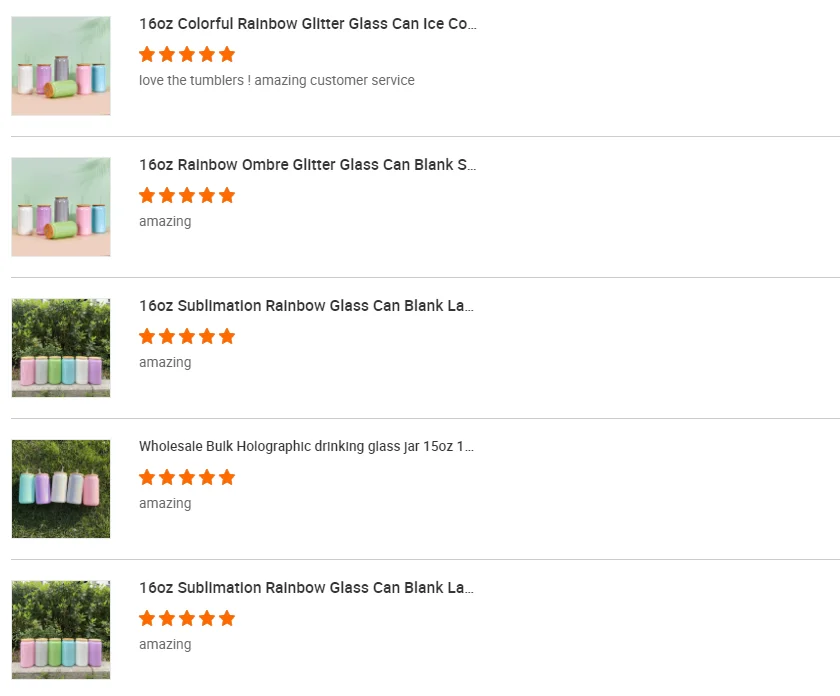This screenshot has height=696, width=840.
Task: Open the last Sublimation Rainbow Glass Can thumbnail
Action: point(61,630)
